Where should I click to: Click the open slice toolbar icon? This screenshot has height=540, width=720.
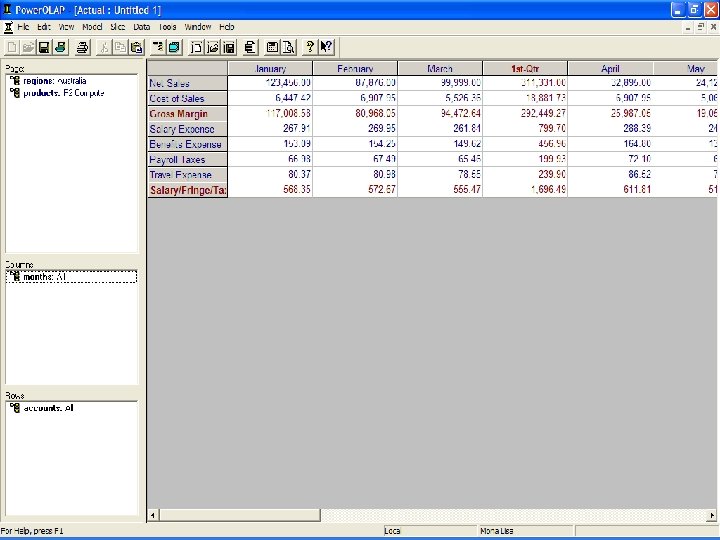click(213, 47)
